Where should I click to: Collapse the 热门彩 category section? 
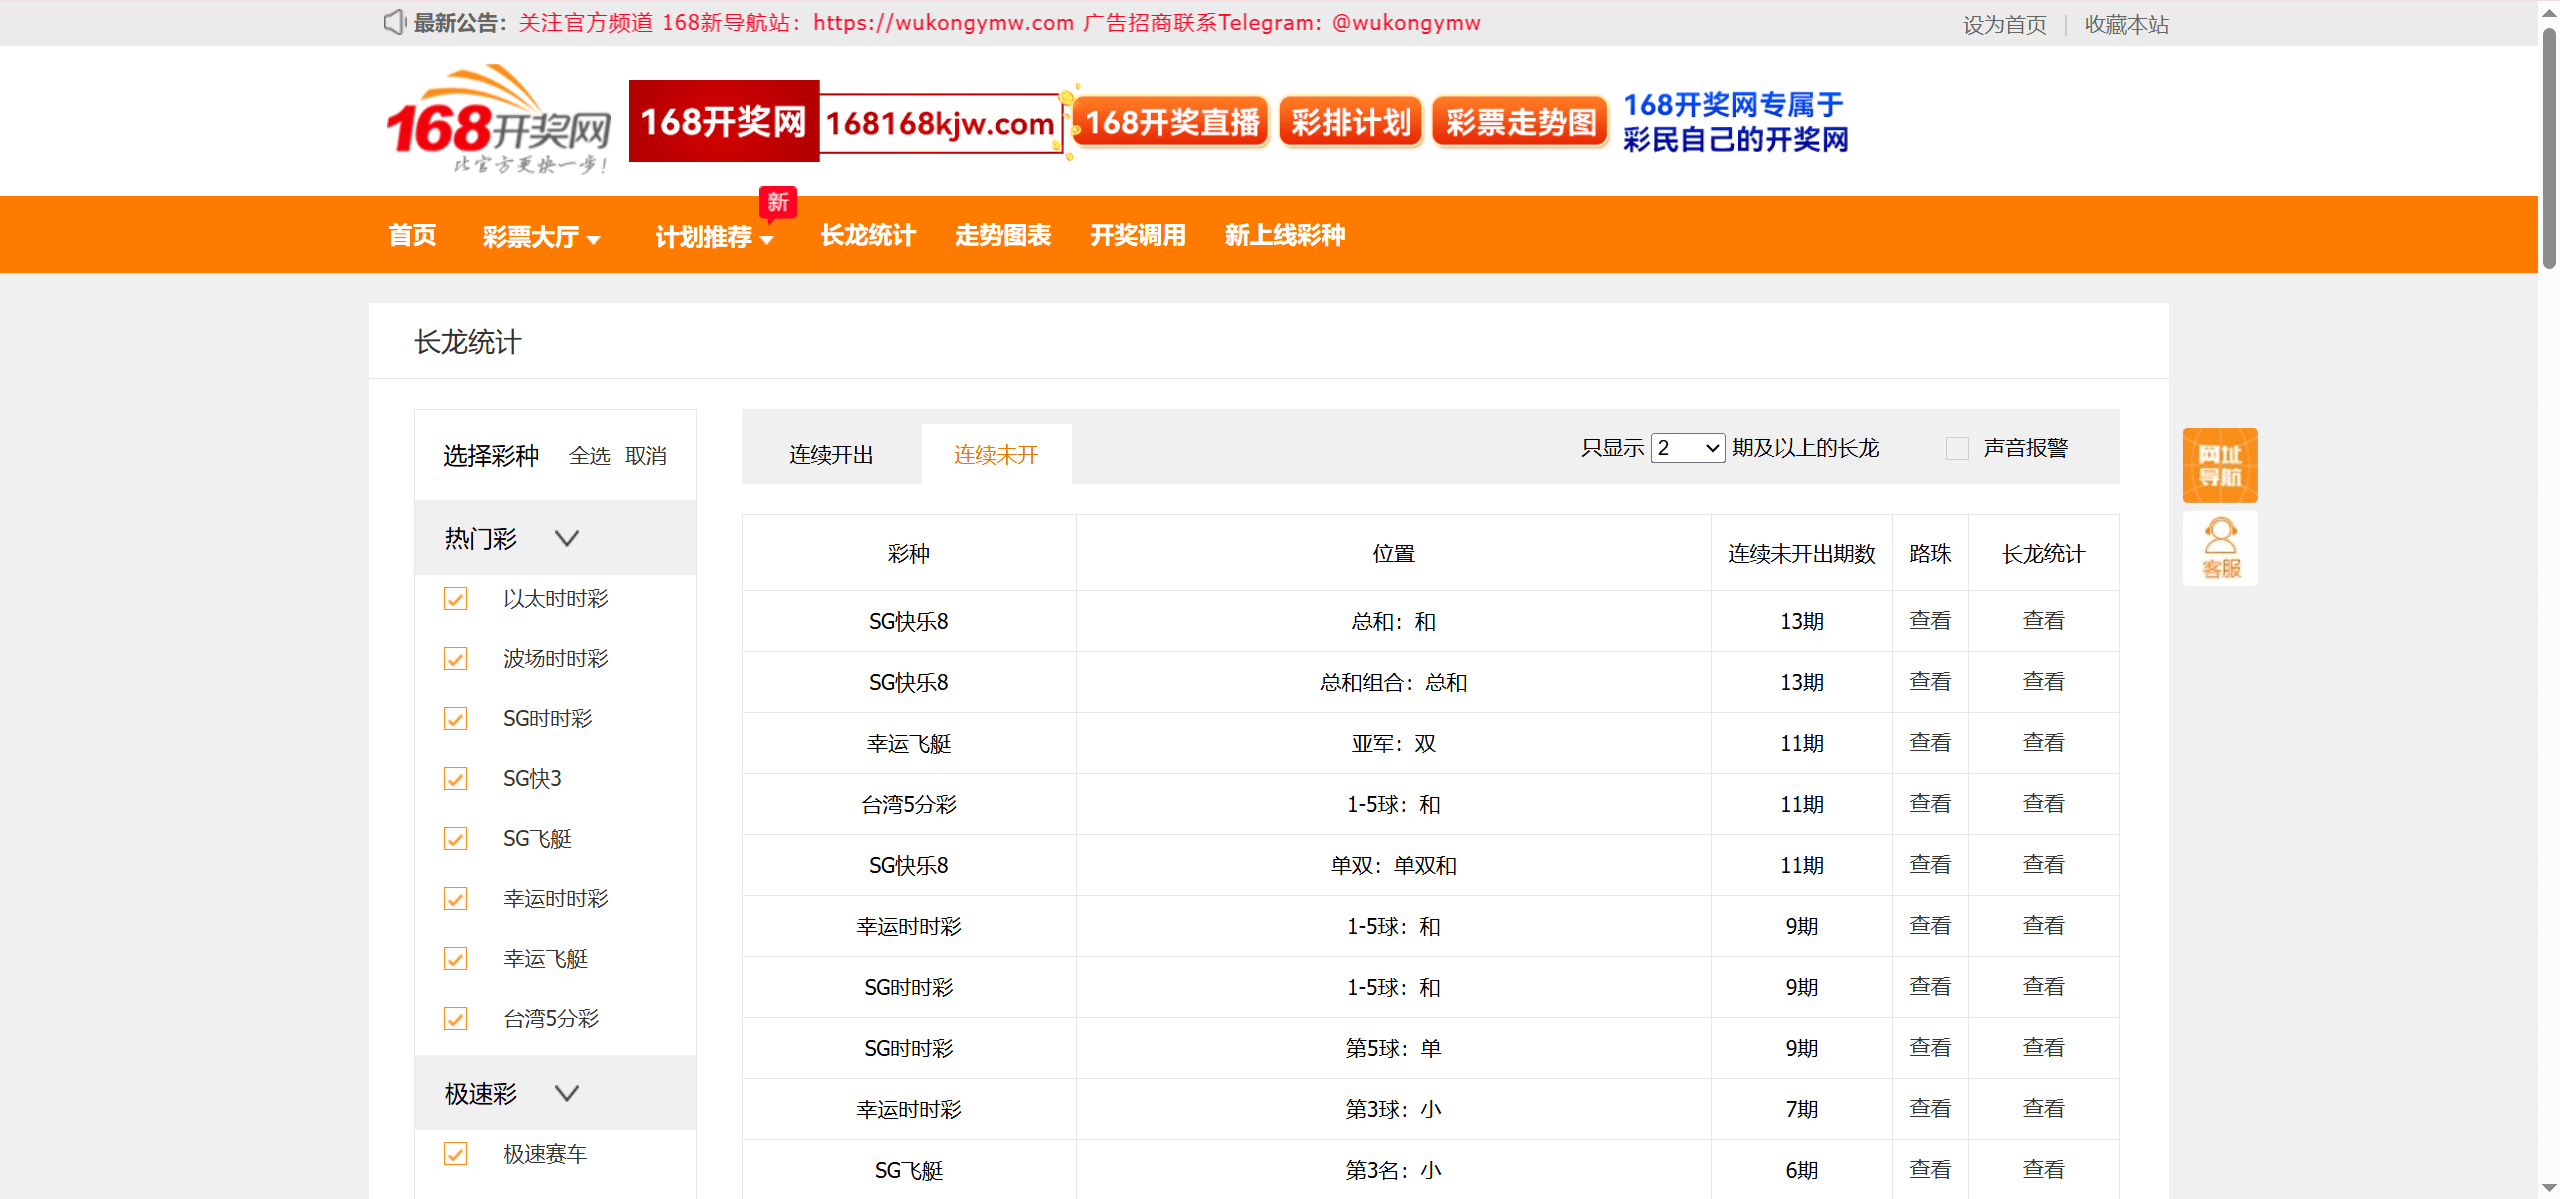click(566, 539)
